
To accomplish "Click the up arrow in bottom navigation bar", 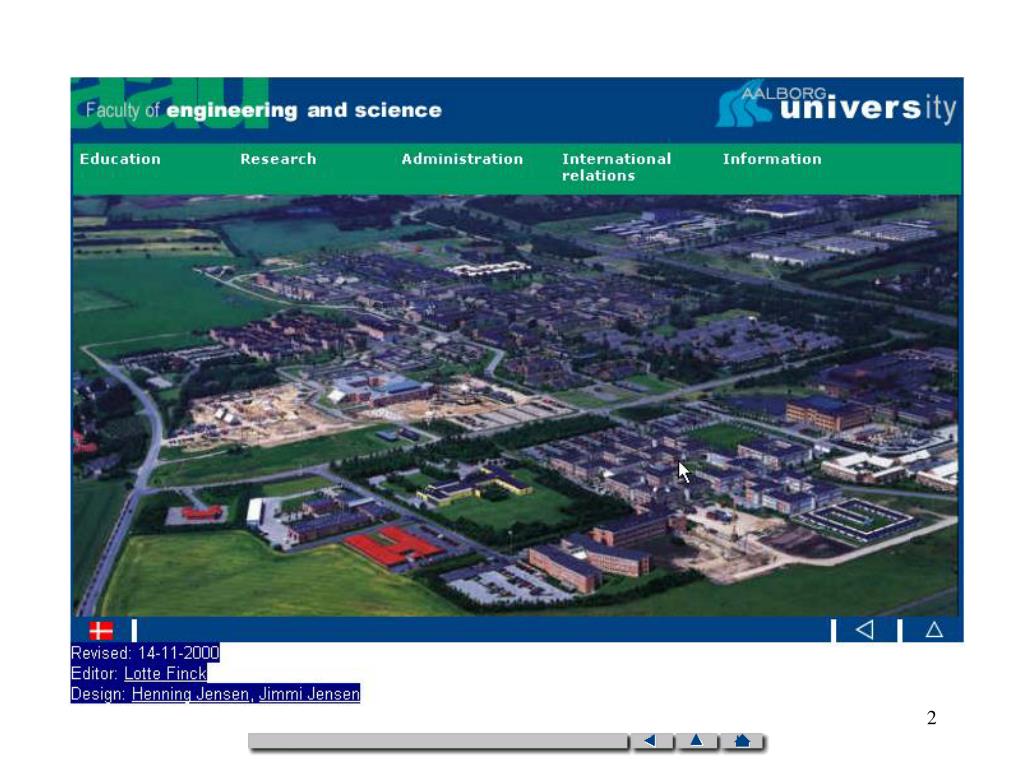I will point(696,741).
